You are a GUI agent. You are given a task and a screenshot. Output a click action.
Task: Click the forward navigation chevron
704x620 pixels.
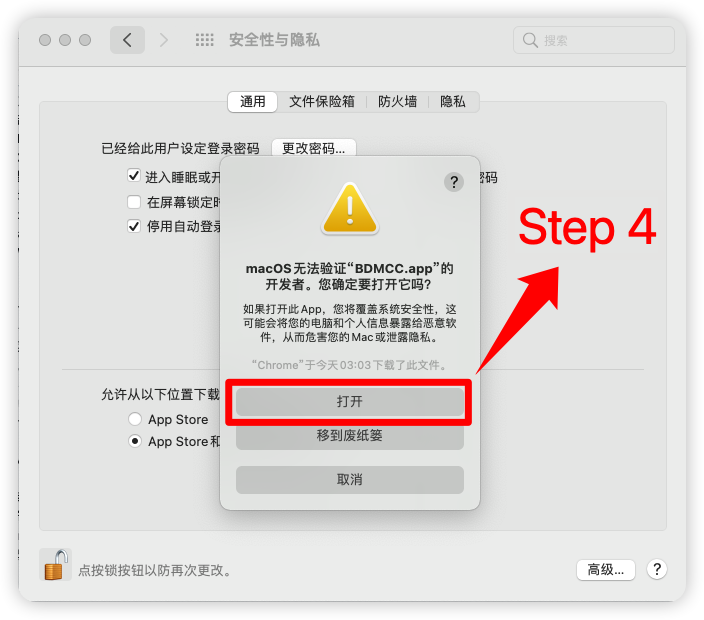(x=164, y=40)
